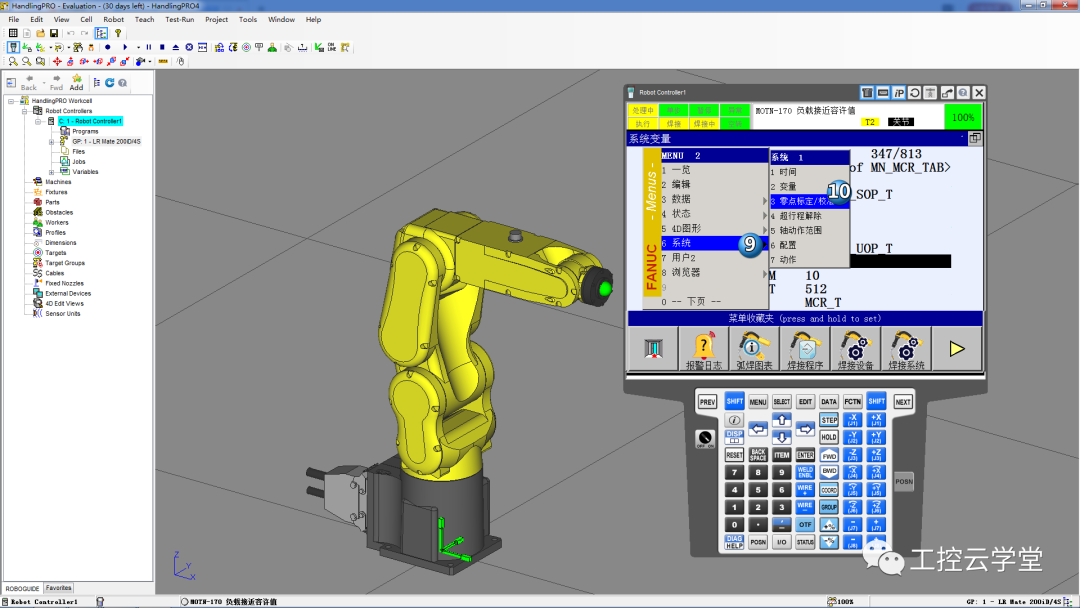1080x608 pixels.
Task: Select Obstacles in the cell tree
Action: coord(59,212)
